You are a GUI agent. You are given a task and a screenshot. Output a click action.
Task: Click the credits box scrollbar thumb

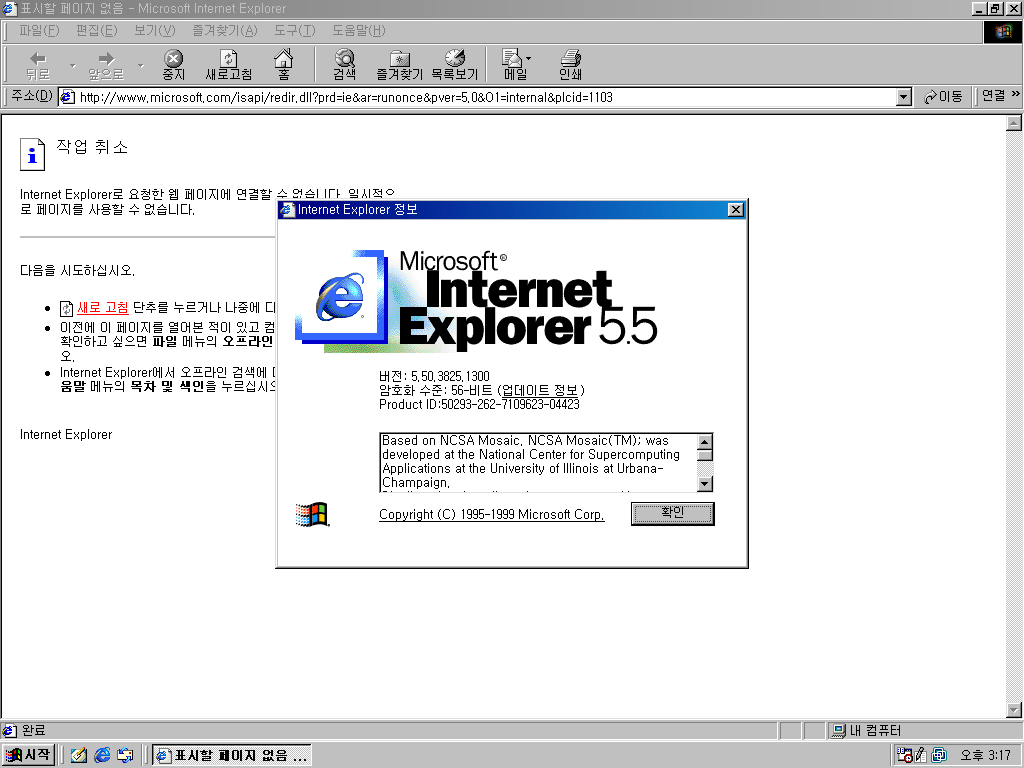[x=705, y=455]
